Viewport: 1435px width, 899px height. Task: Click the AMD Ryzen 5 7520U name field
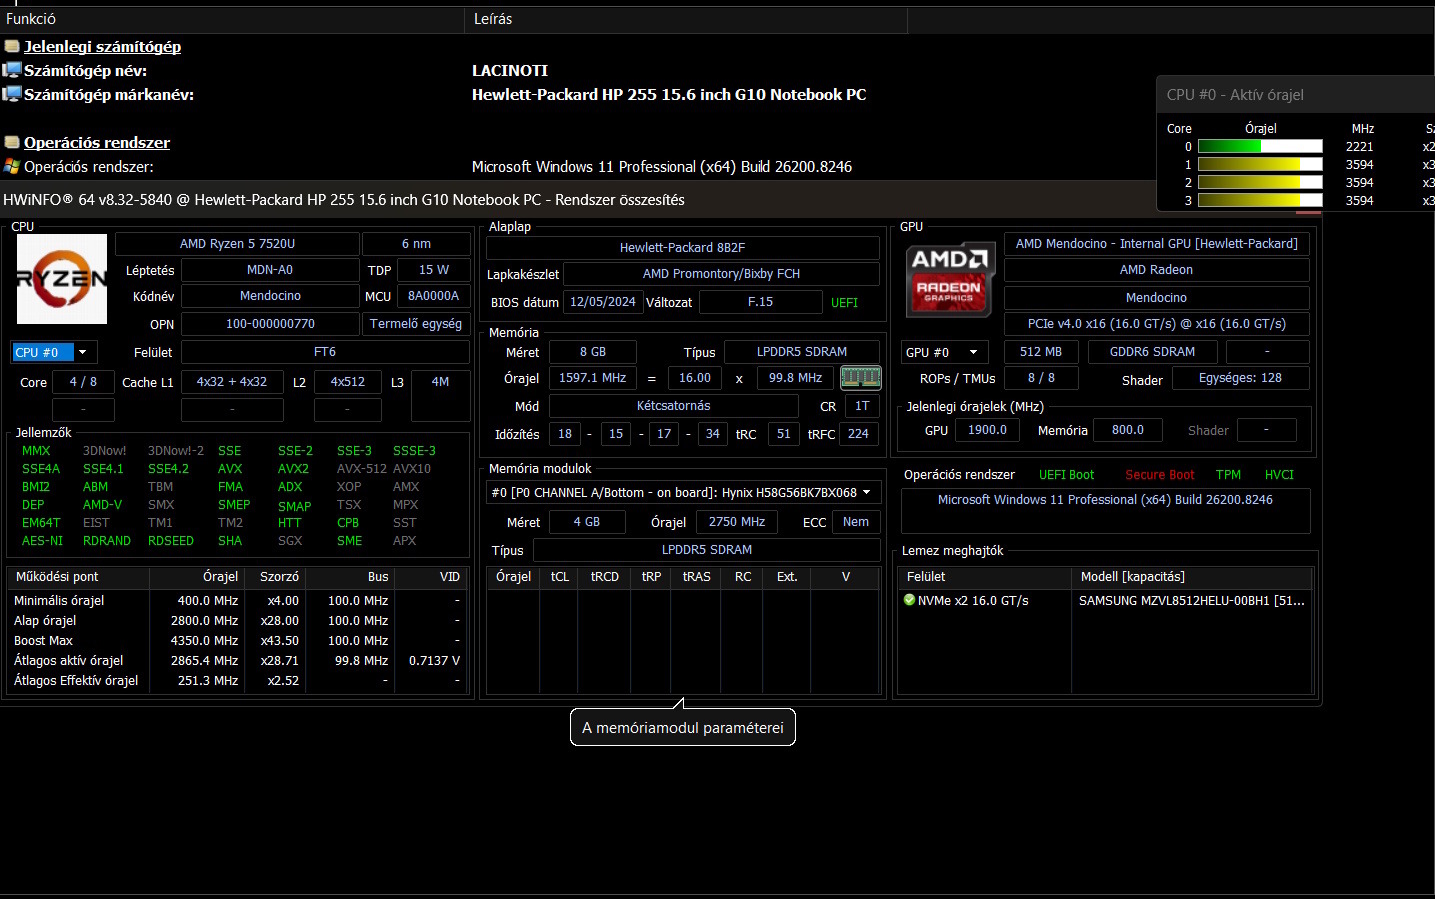[237, 244]
